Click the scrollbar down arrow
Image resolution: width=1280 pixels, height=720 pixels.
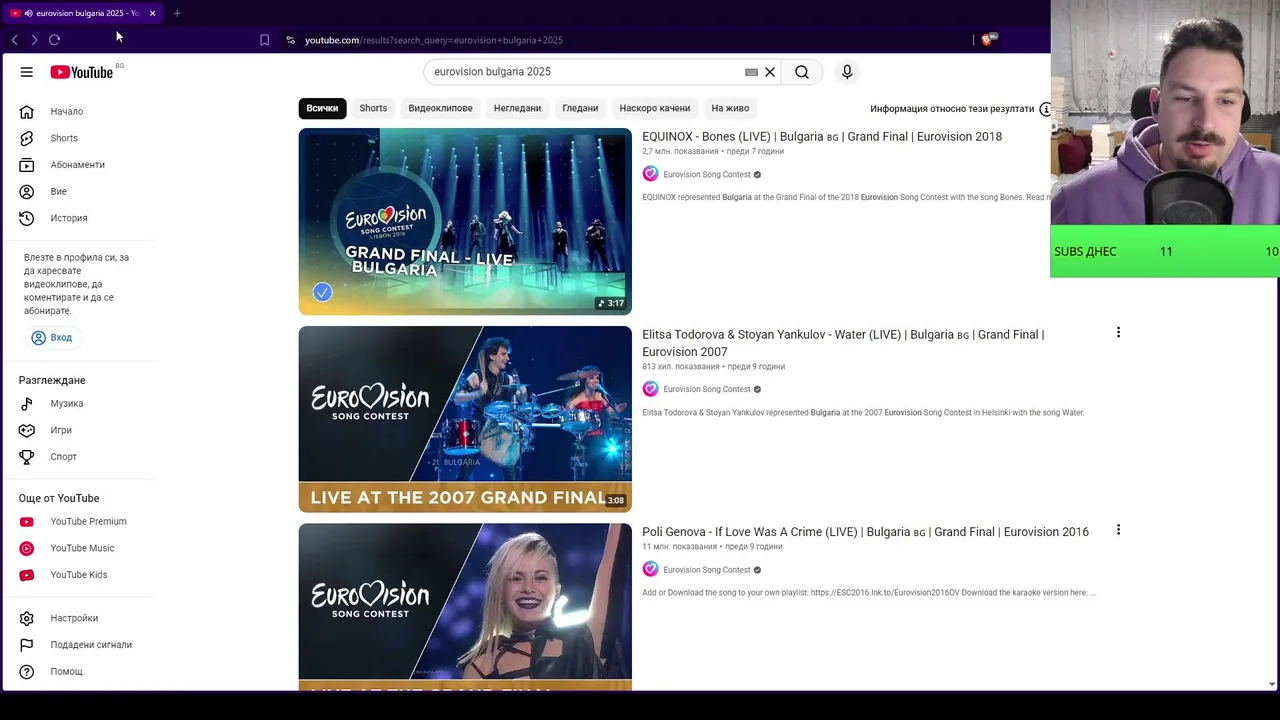point(1271,684)
